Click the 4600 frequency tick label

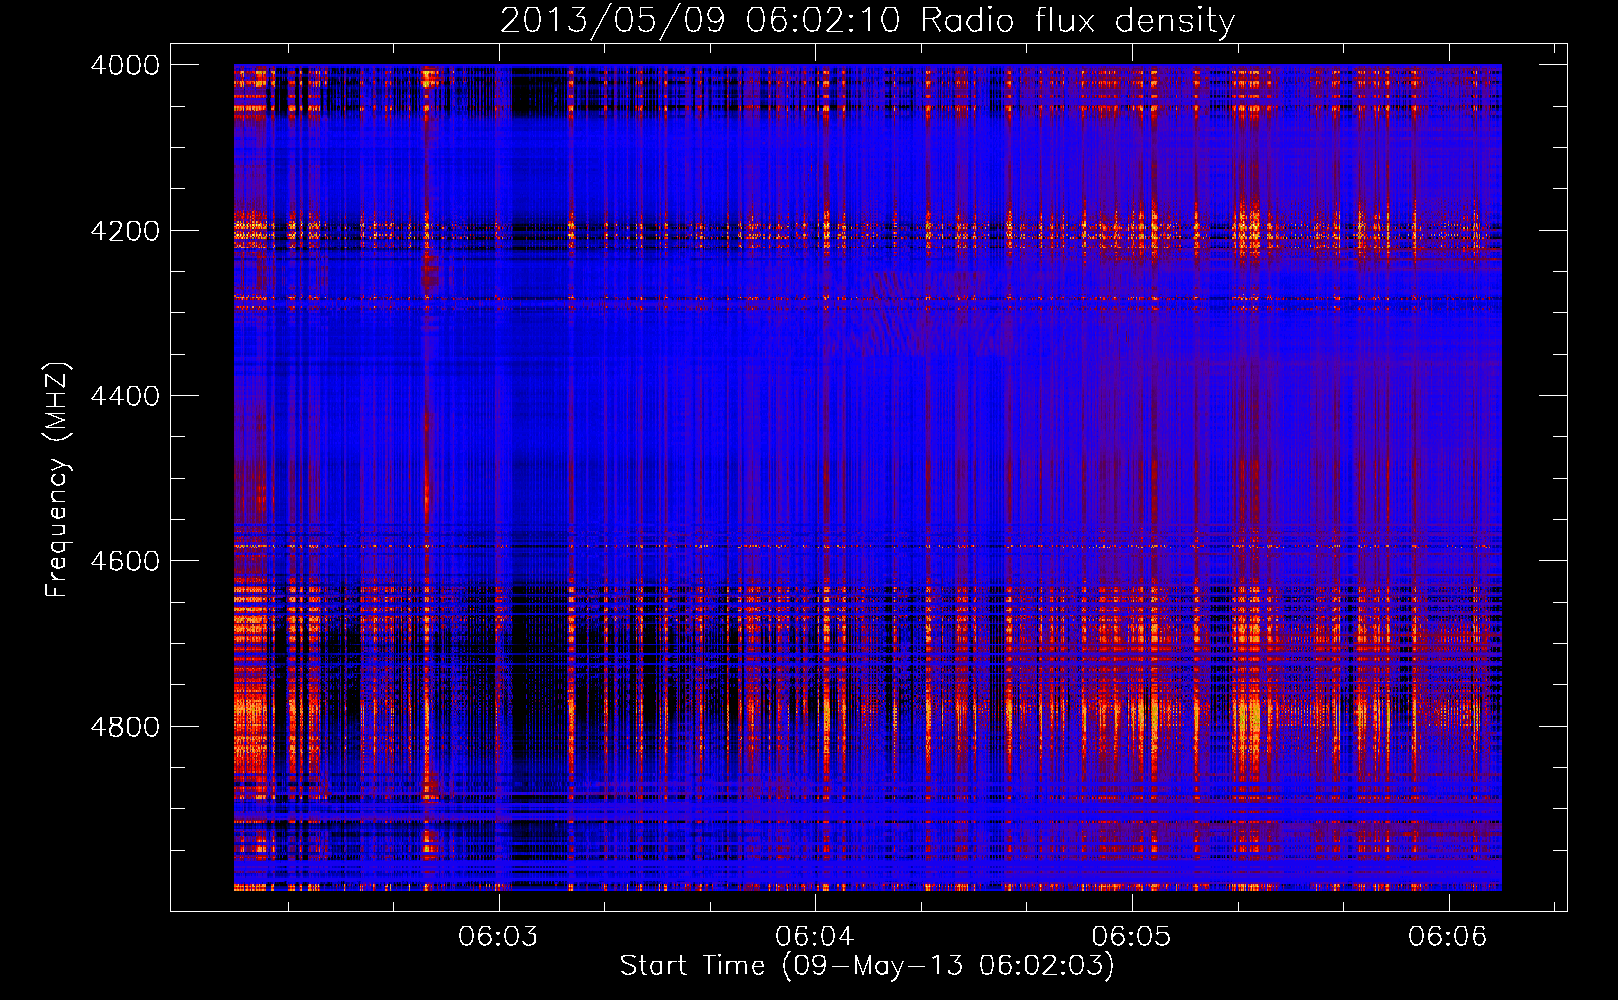tap(125, 561)
